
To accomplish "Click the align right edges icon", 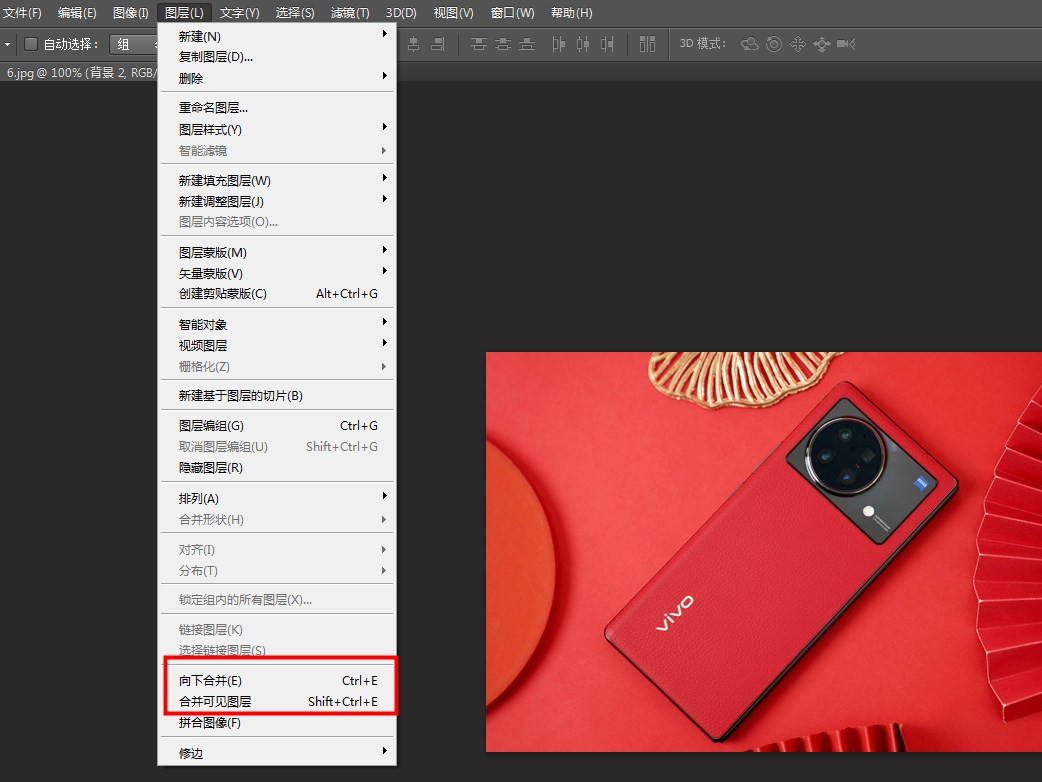I will coord(437,44).
